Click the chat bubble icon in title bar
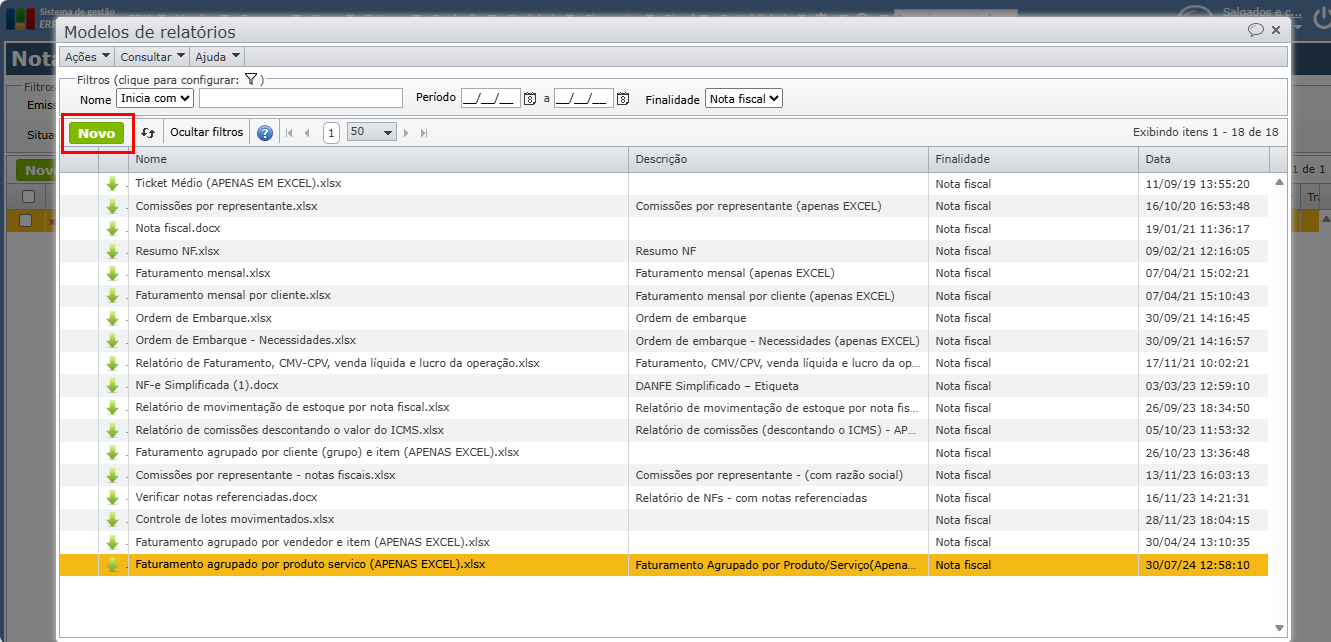The height and width of the screenshot is (642, 1331). pos(1255,30)
